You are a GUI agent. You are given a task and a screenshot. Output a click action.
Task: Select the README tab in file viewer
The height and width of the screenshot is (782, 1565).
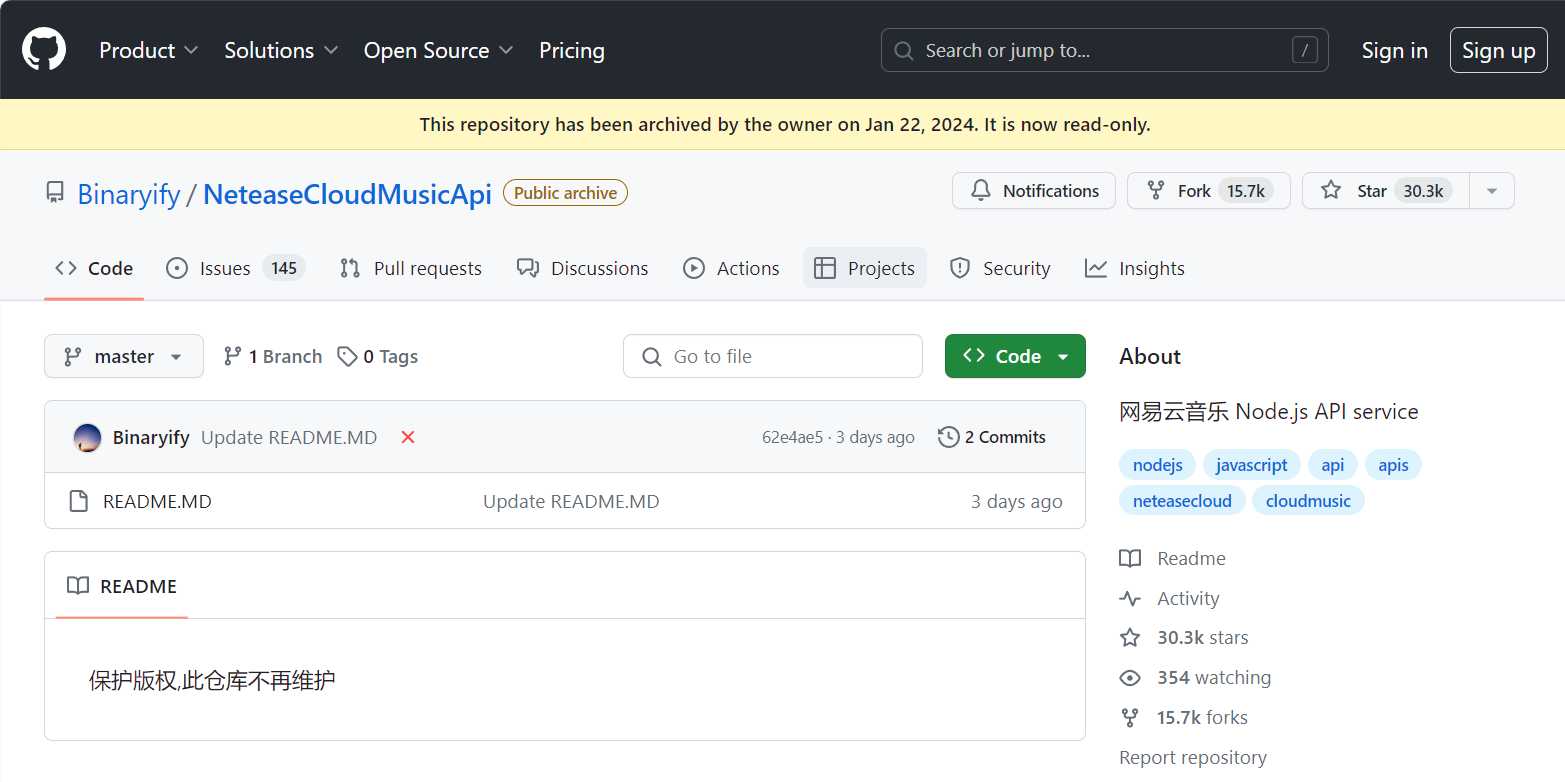pos(122,586)
